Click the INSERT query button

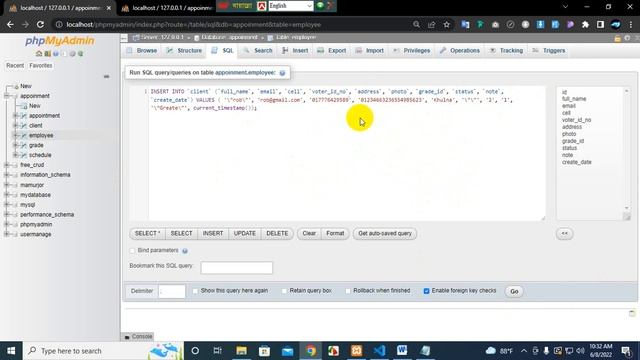(213, 233)
